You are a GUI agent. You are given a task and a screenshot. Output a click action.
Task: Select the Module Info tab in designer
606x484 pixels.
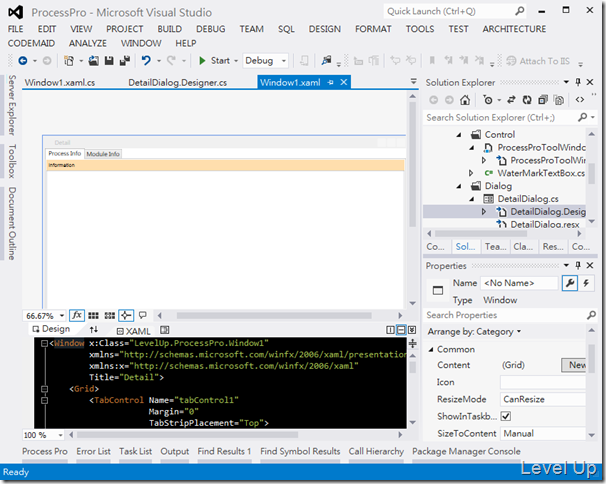coord(103,154)
